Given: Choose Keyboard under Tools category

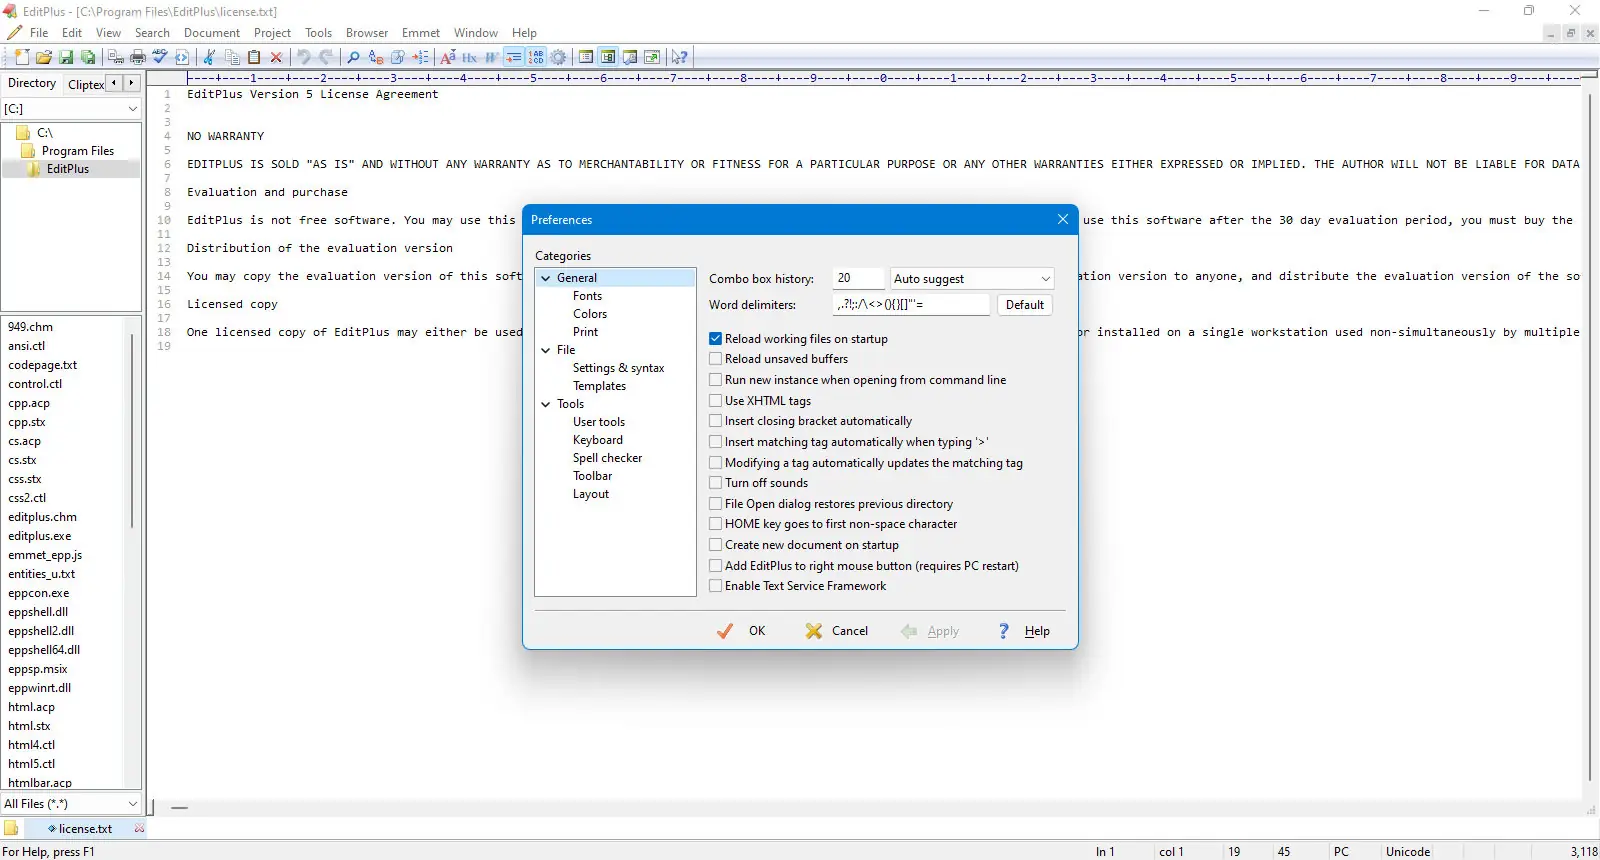Looking at the screenshot, I should [598, 440].
